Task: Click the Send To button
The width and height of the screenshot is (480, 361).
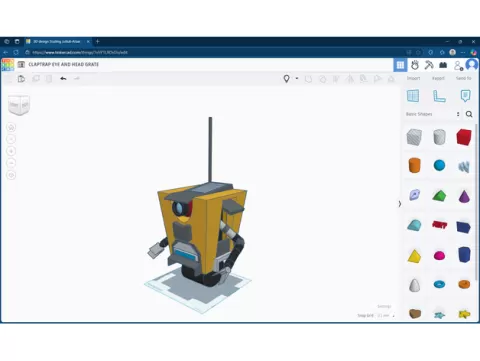Action: [463, 78]
